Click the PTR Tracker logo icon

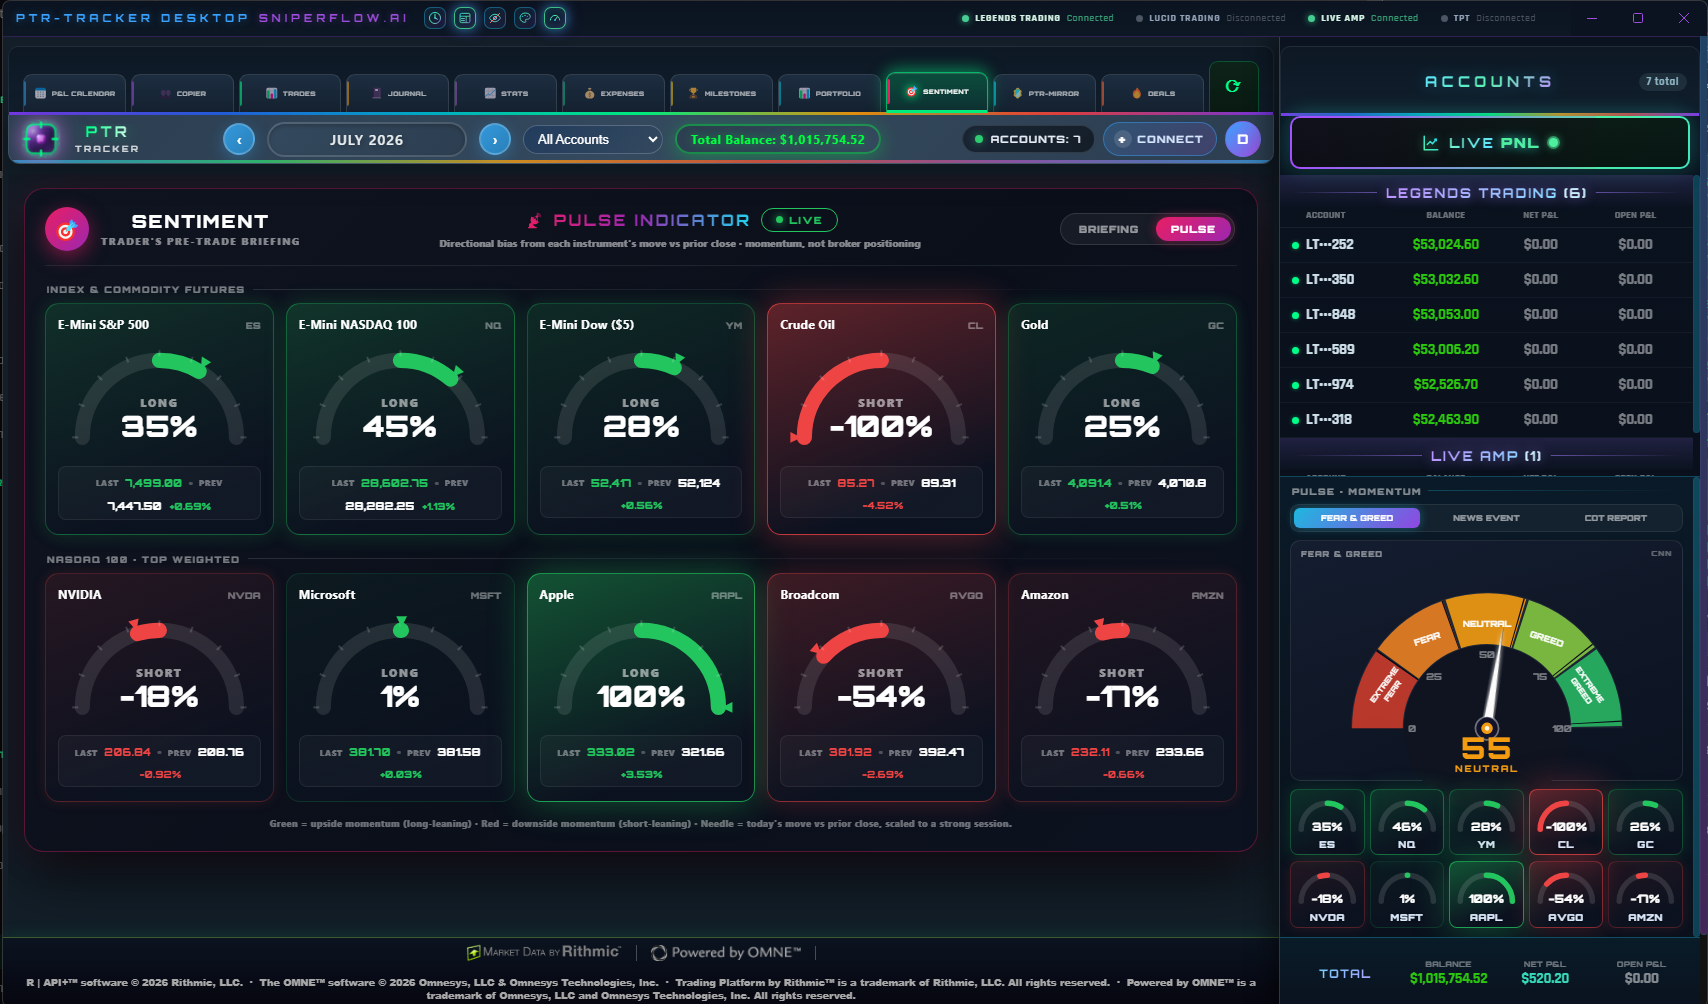pyautogui.click(x=41, y=139)
